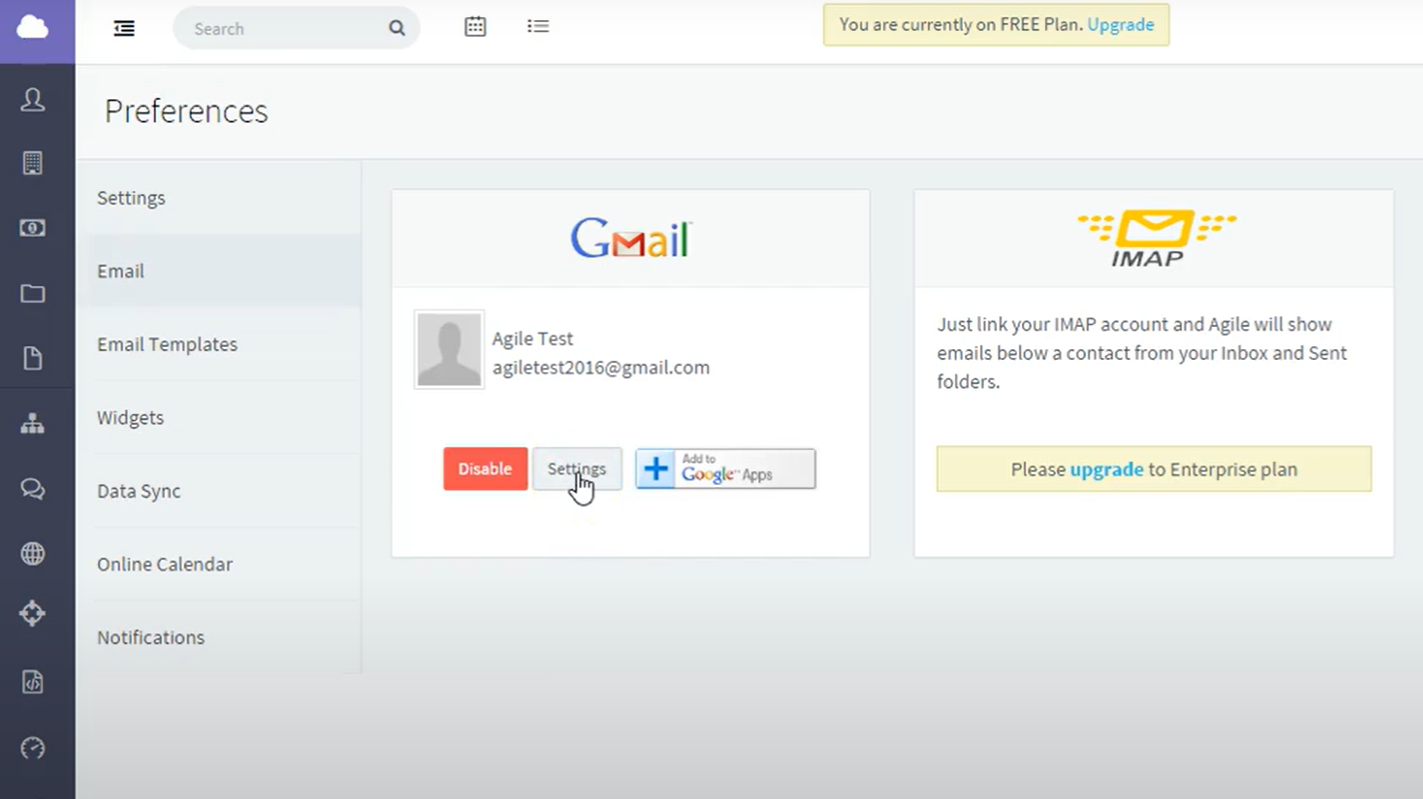
Task: Open the task list icon in top bar
Action: coord(538,26)
